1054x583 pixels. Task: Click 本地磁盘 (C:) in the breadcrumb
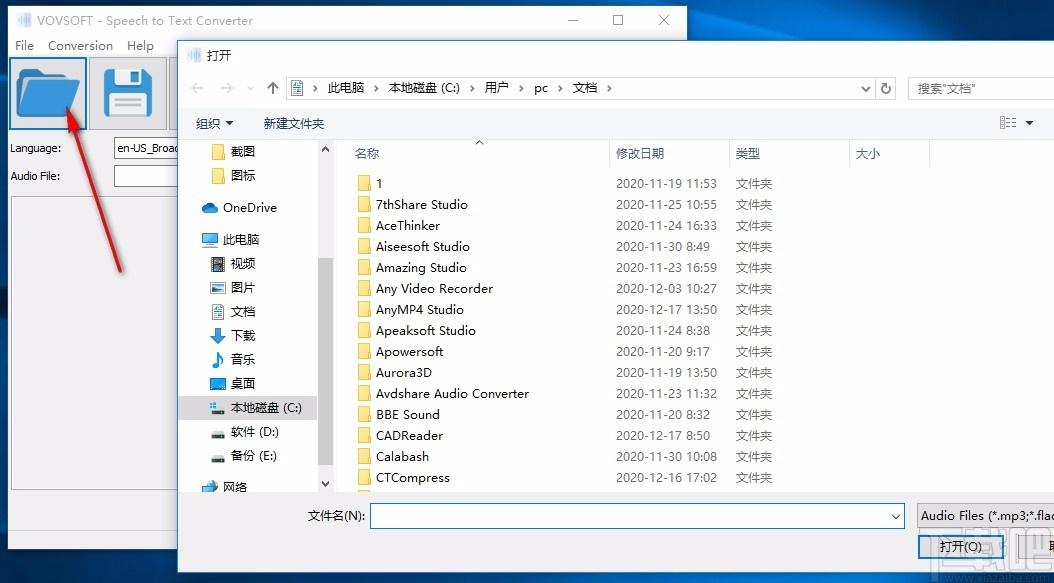(x=424, y=88)
